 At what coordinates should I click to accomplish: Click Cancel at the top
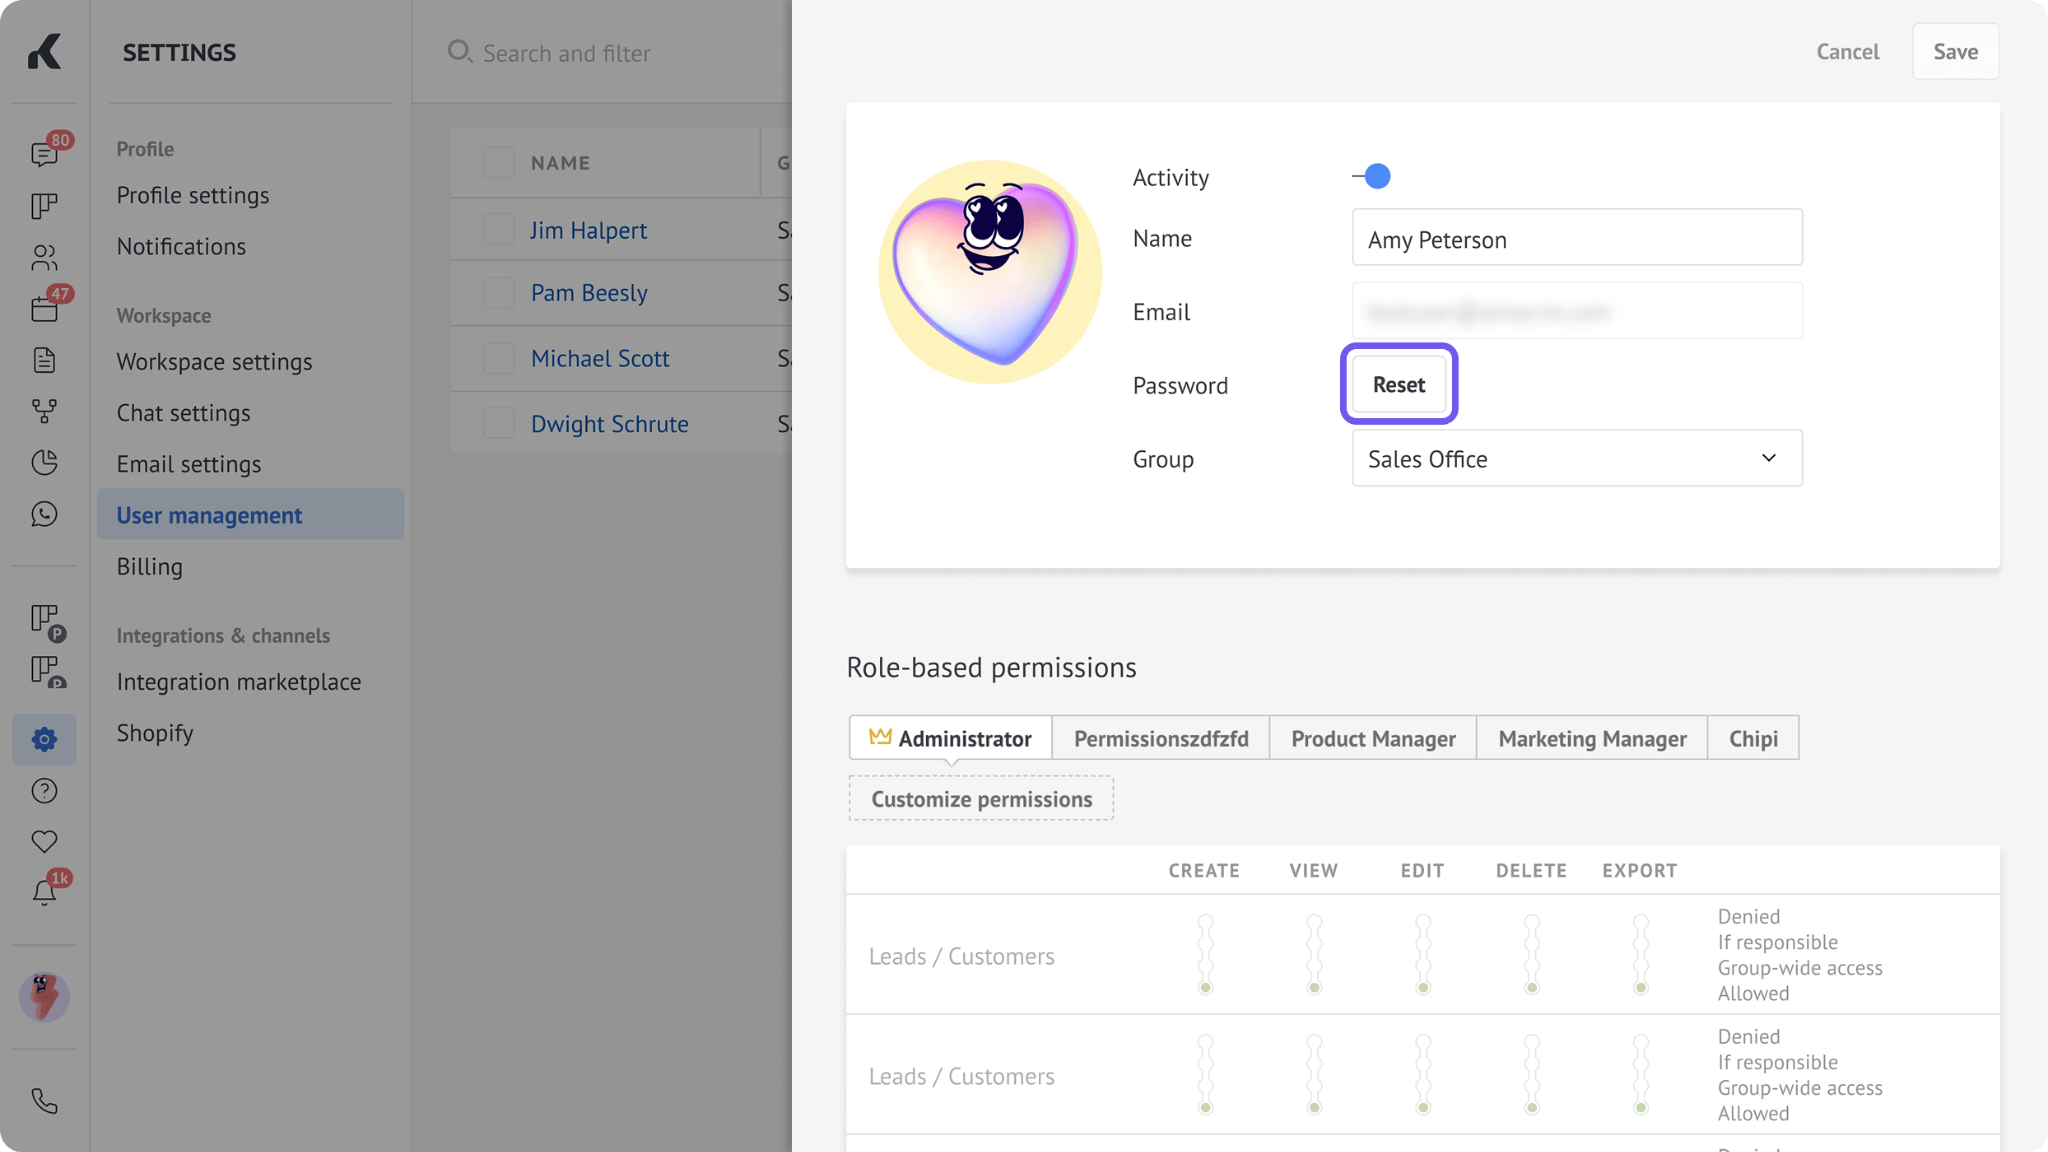[x=1847, y=51]
